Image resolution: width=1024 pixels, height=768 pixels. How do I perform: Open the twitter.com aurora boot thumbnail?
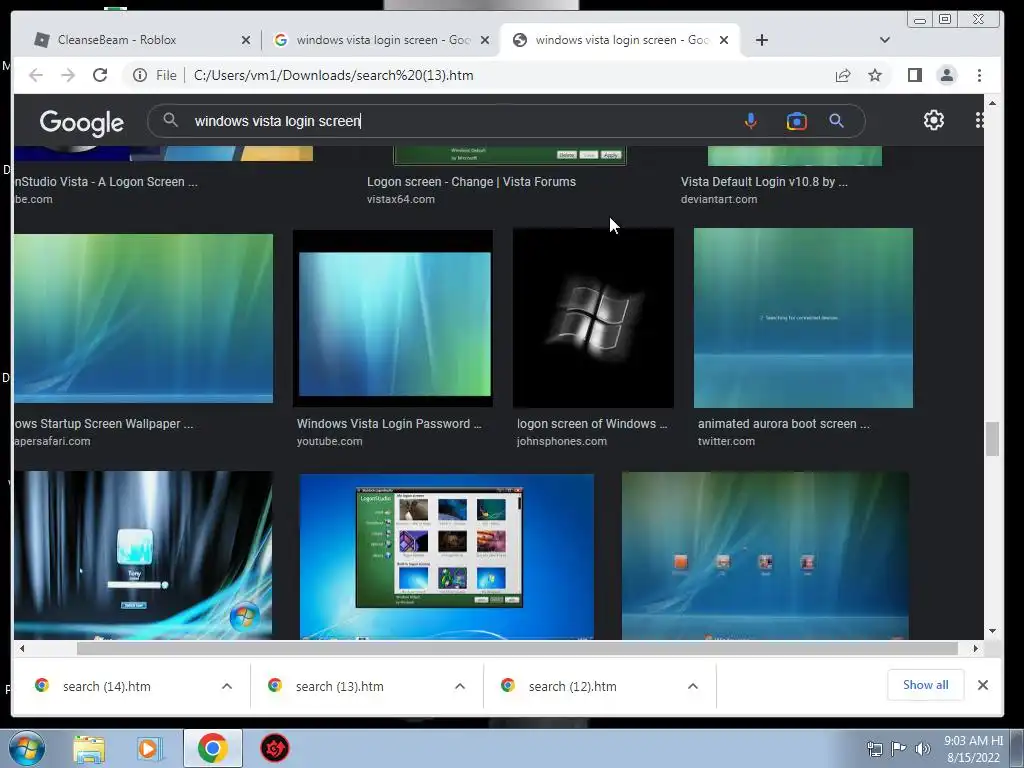coord(803,318)
